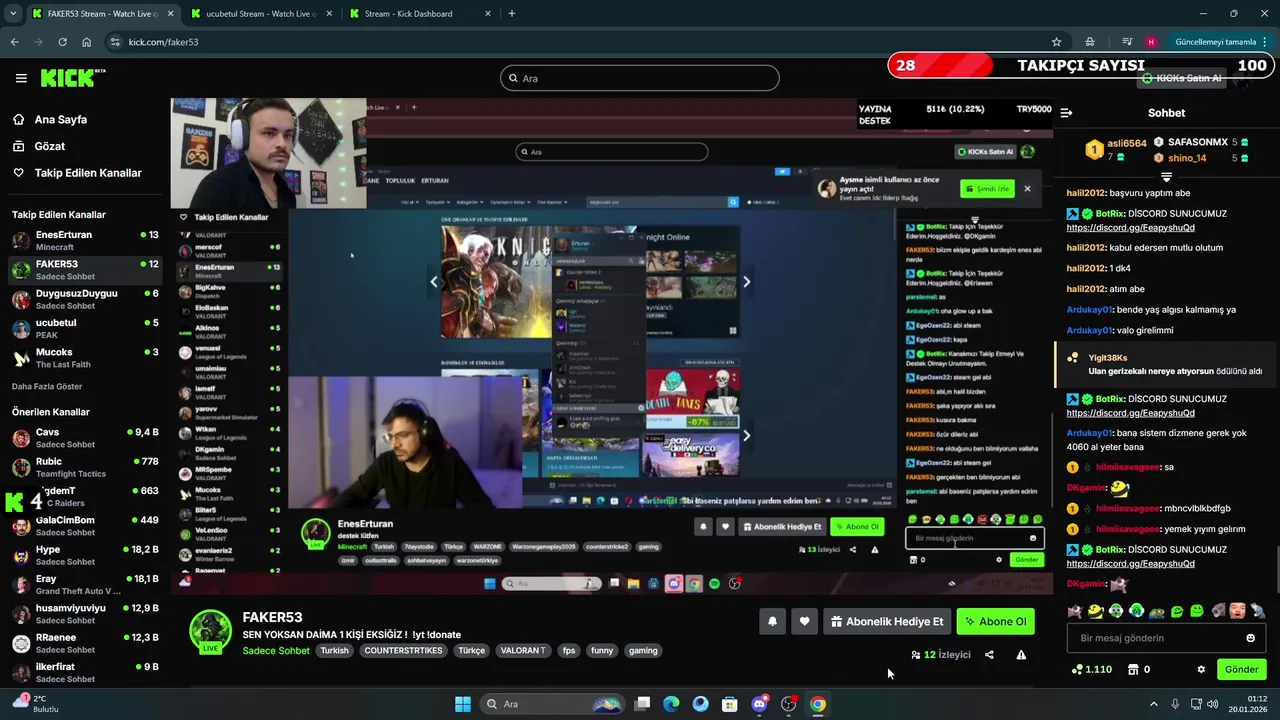
Task: Open Discord from the taskbar
Action: click(759, 704)
